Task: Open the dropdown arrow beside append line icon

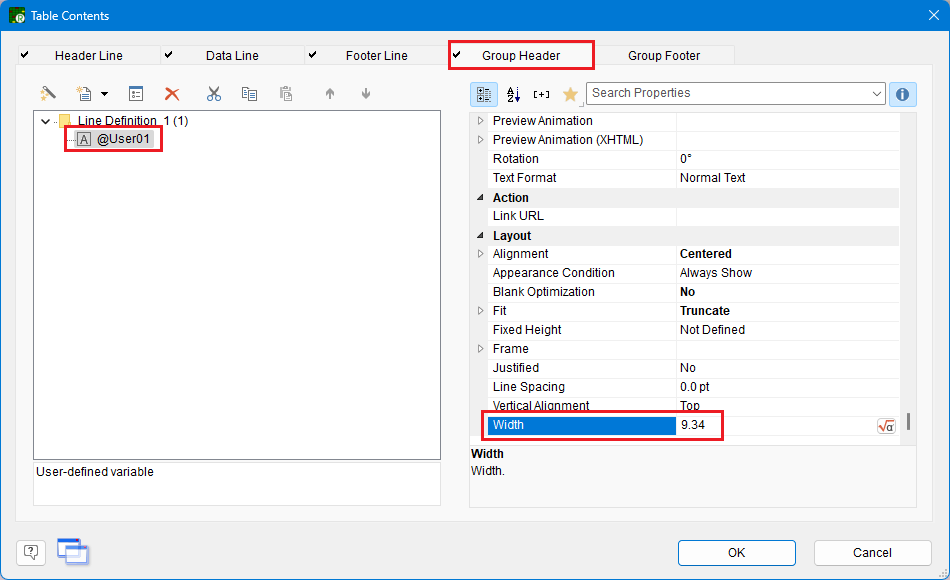Action: 104,94
